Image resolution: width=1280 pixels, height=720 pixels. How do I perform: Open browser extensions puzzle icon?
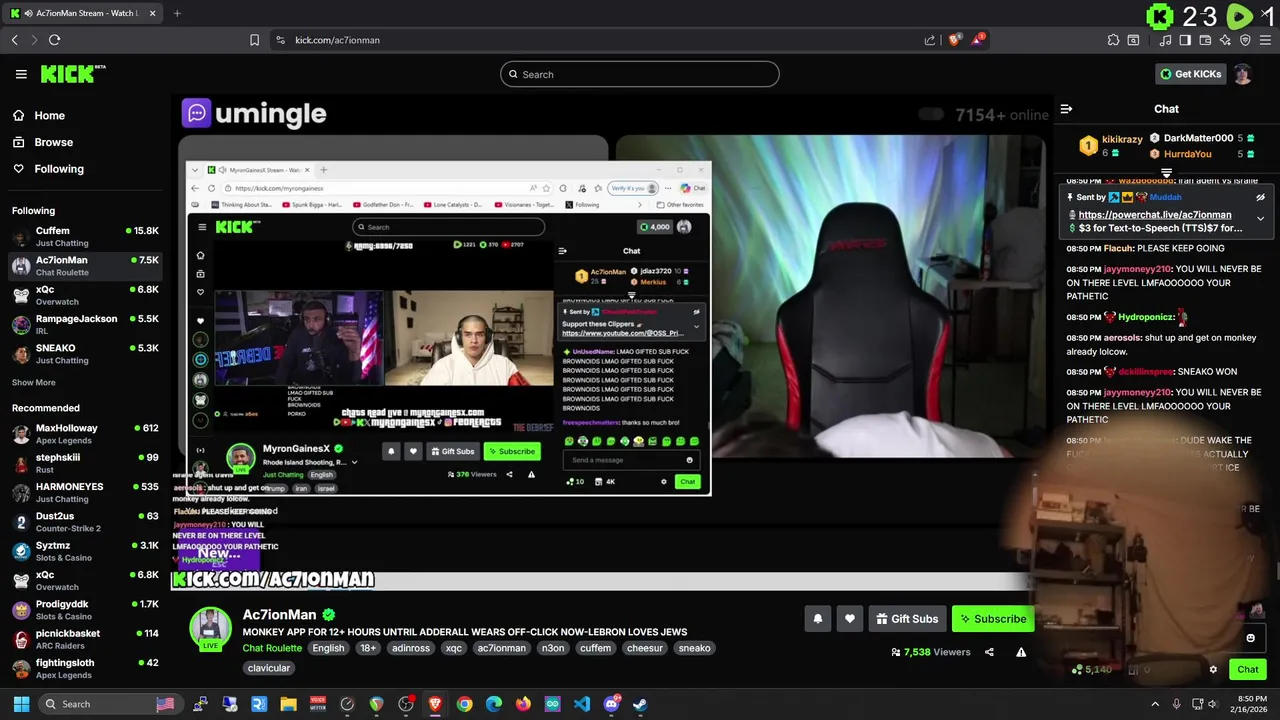click(1113, 40)
